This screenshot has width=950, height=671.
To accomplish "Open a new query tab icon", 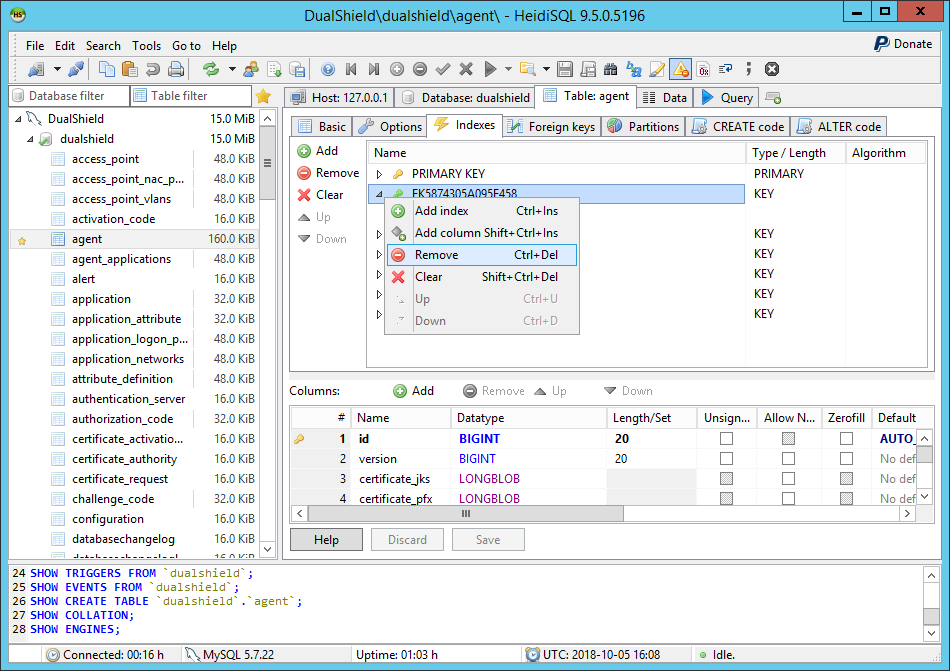I will pos(773,98).
